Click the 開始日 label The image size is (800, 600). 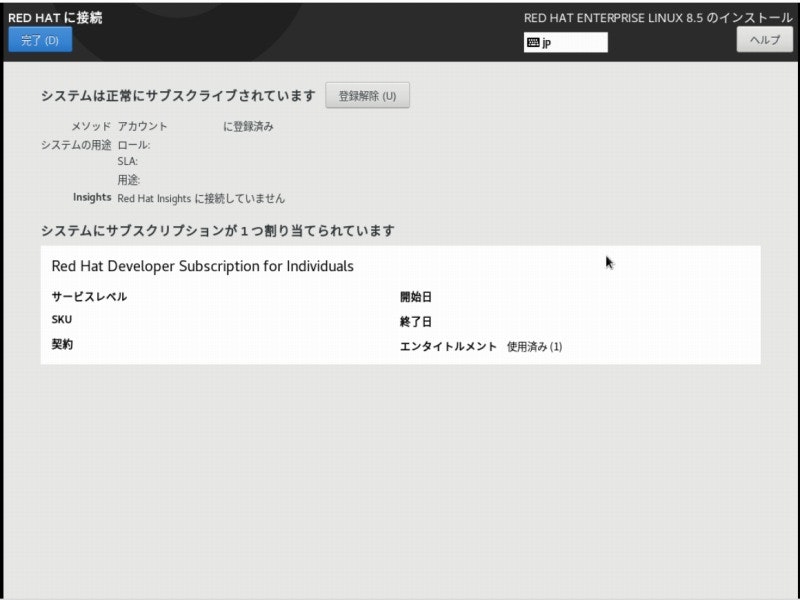[x=416, y=297]
